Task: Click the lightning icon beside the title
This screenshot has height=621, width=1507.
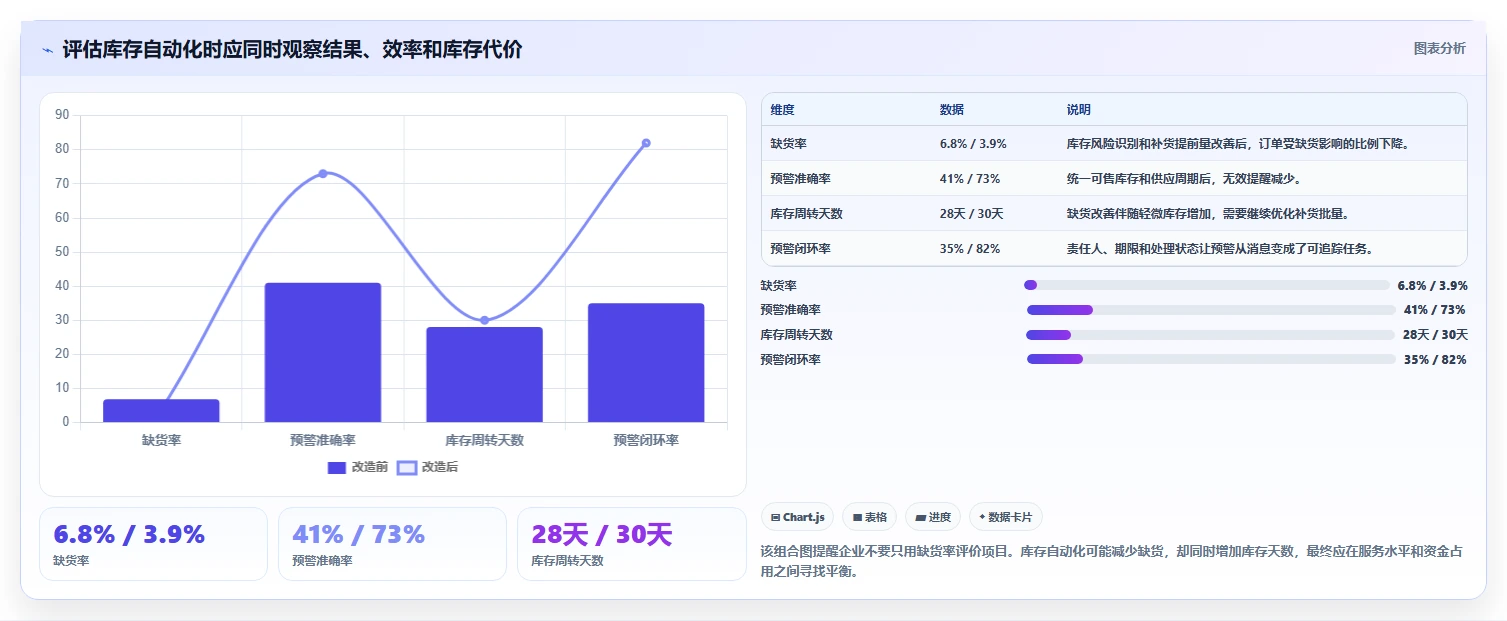Action: [47, 50]
